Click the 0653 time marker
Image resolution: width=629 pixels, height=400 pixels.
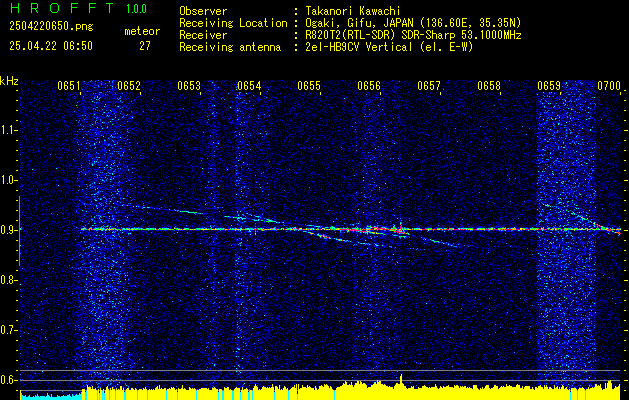click(x=189, y=86)
